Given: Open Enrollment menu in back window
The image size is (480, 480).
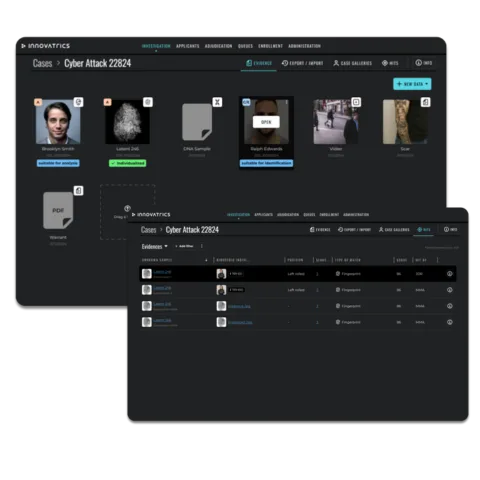Looking at the screenshot, I should [270, 46].
